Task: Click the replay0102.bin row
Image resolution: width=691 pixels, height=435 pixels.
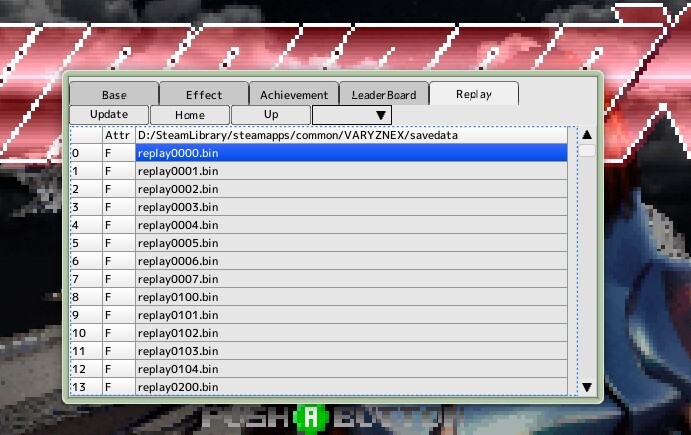Action: pos(351,333)
